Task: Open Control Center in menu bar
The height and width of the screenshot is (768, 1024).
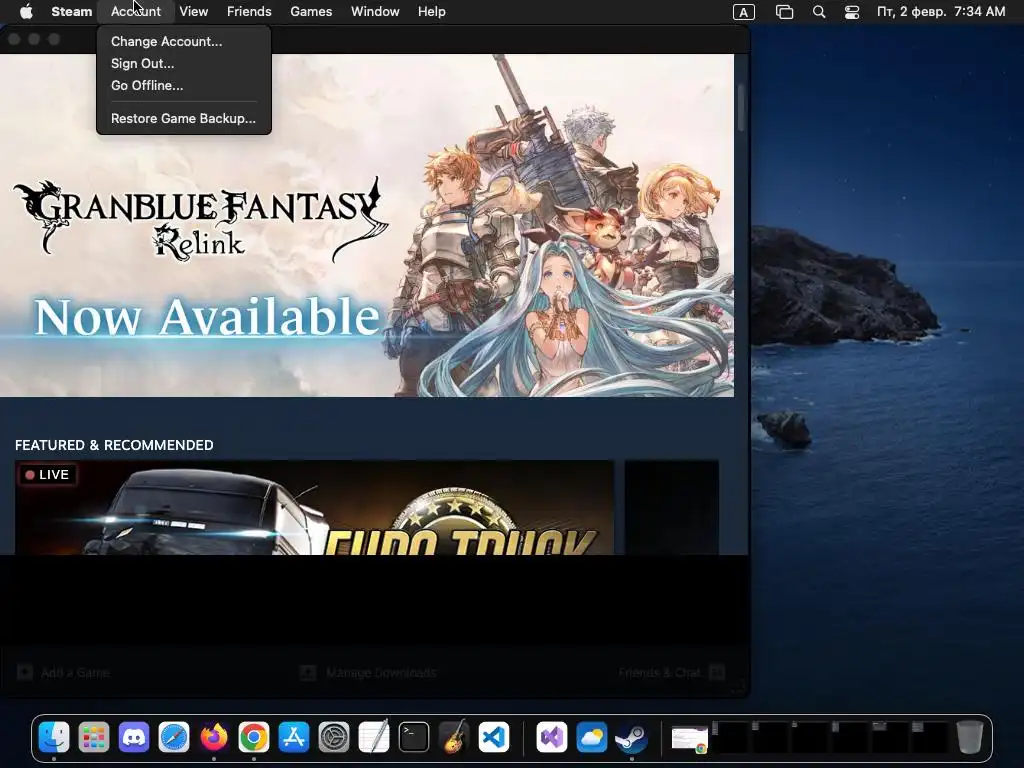Action: click(x=852, y=12)
